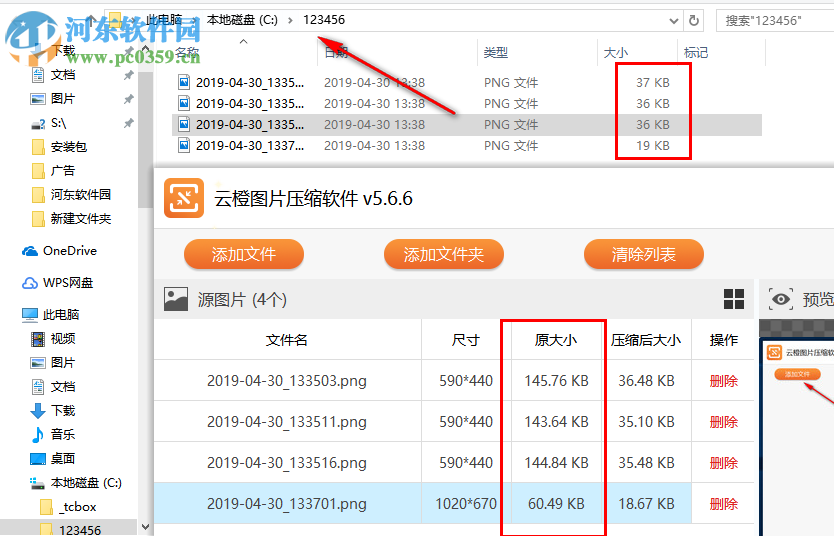Sort Explorer list by 标记 column
Viewport: 834px width, 536px height.
click(696, 52)
